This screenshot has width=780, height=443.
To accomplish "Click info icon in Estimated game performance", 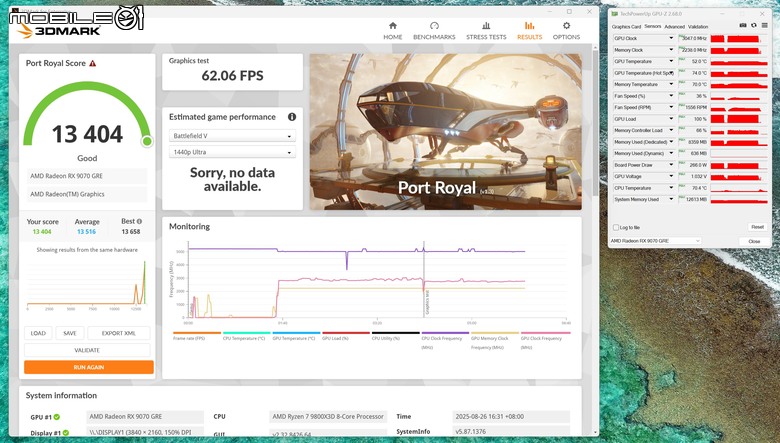I will 292,117.
